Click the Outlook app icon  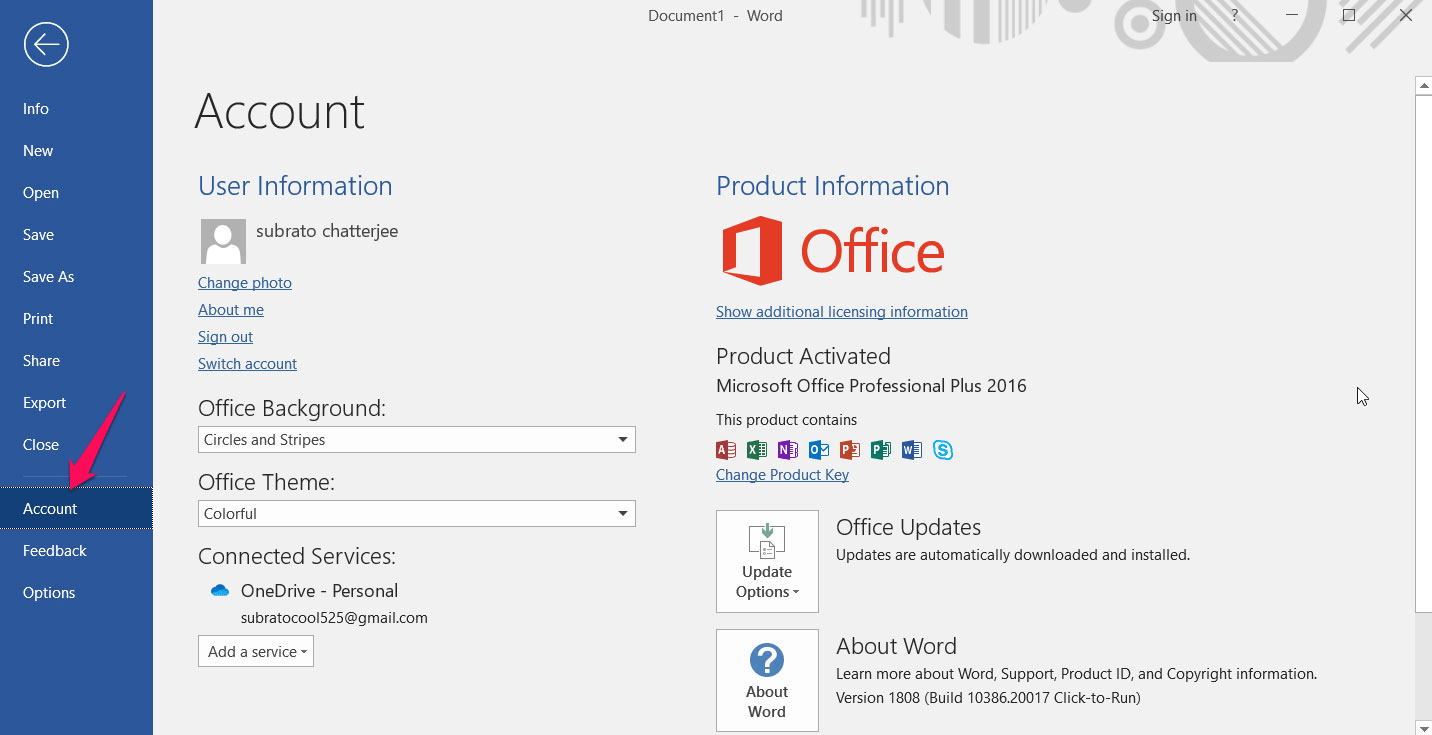tap(819, 450)
